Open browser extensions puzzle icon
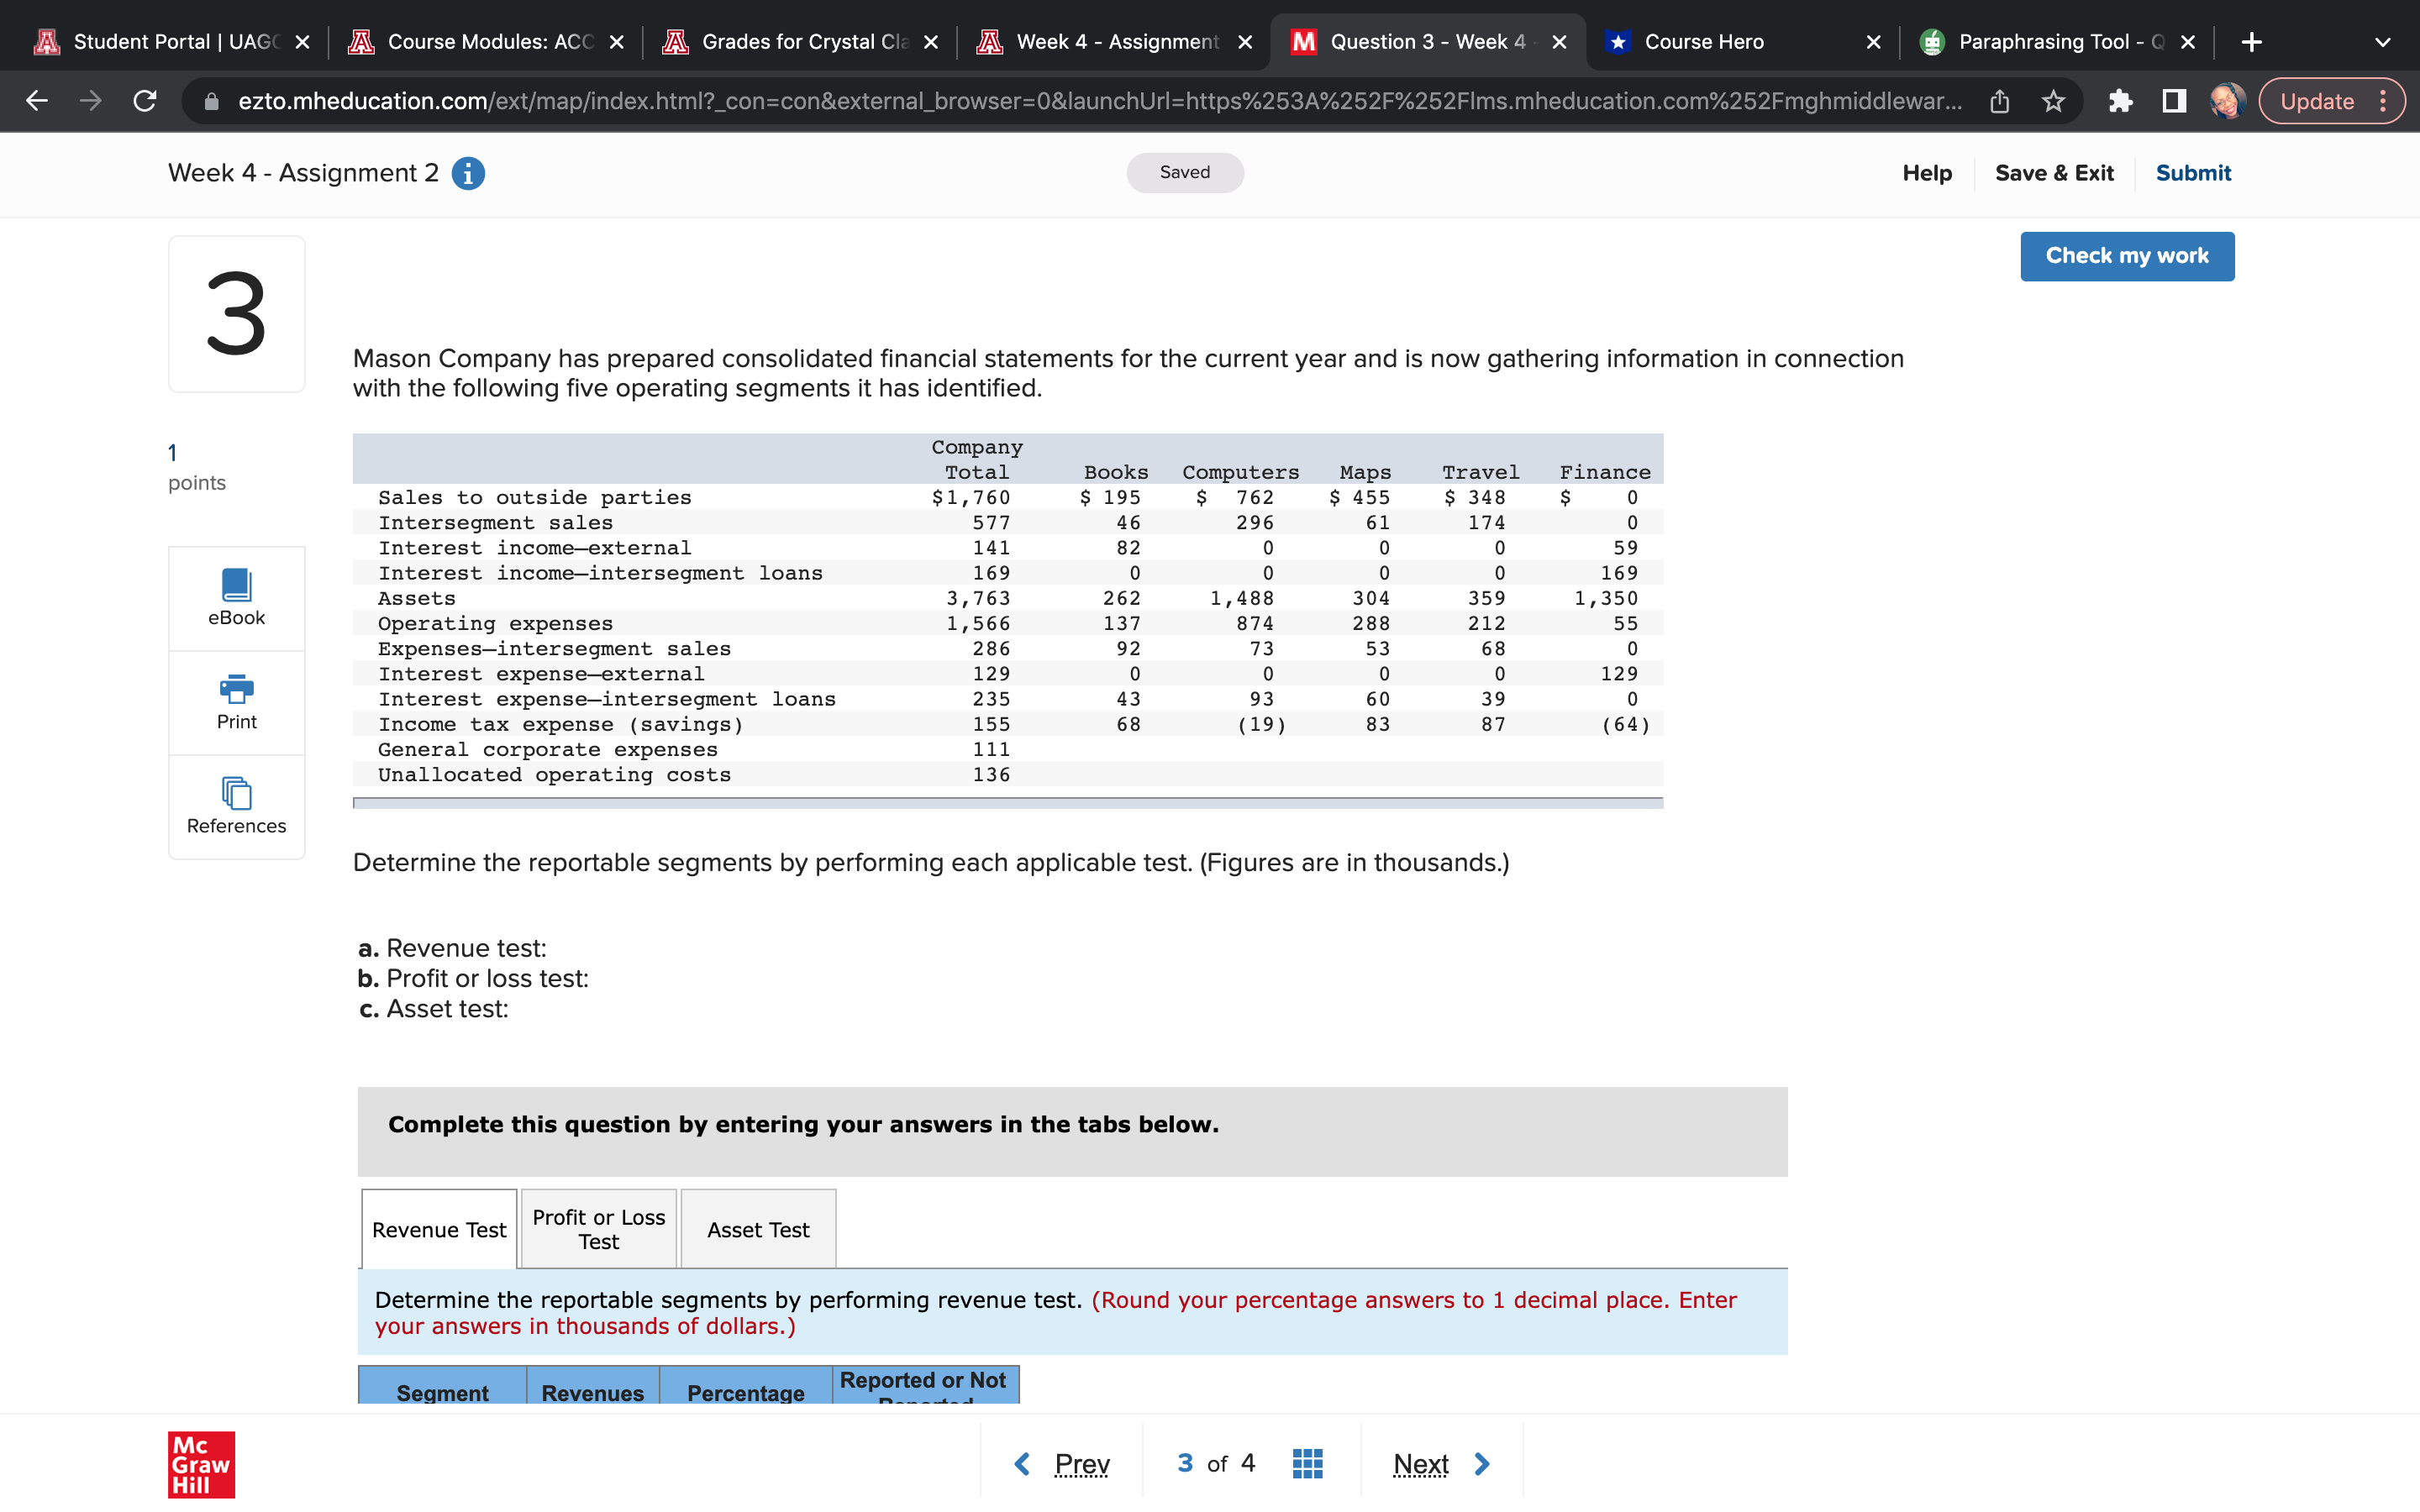 2120,101
